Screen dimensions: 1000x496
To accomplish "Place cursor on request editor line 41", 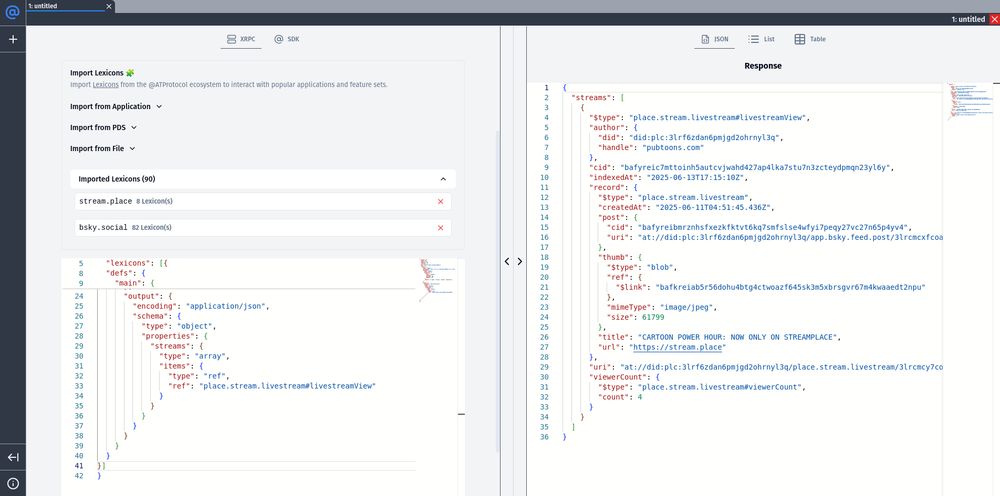I will 255,466.
